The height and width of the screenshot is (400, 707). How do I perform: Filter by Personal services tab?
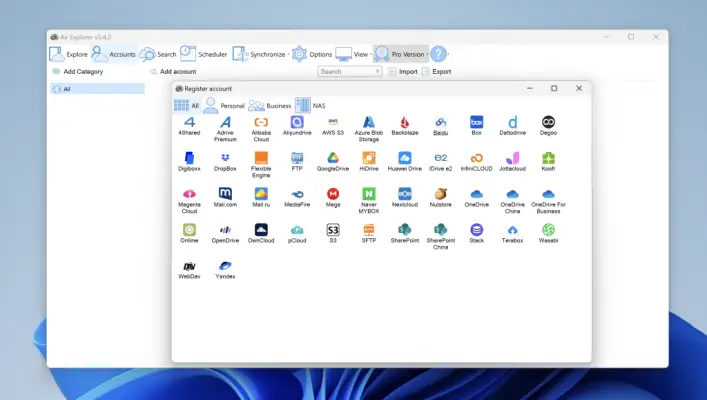224,106
